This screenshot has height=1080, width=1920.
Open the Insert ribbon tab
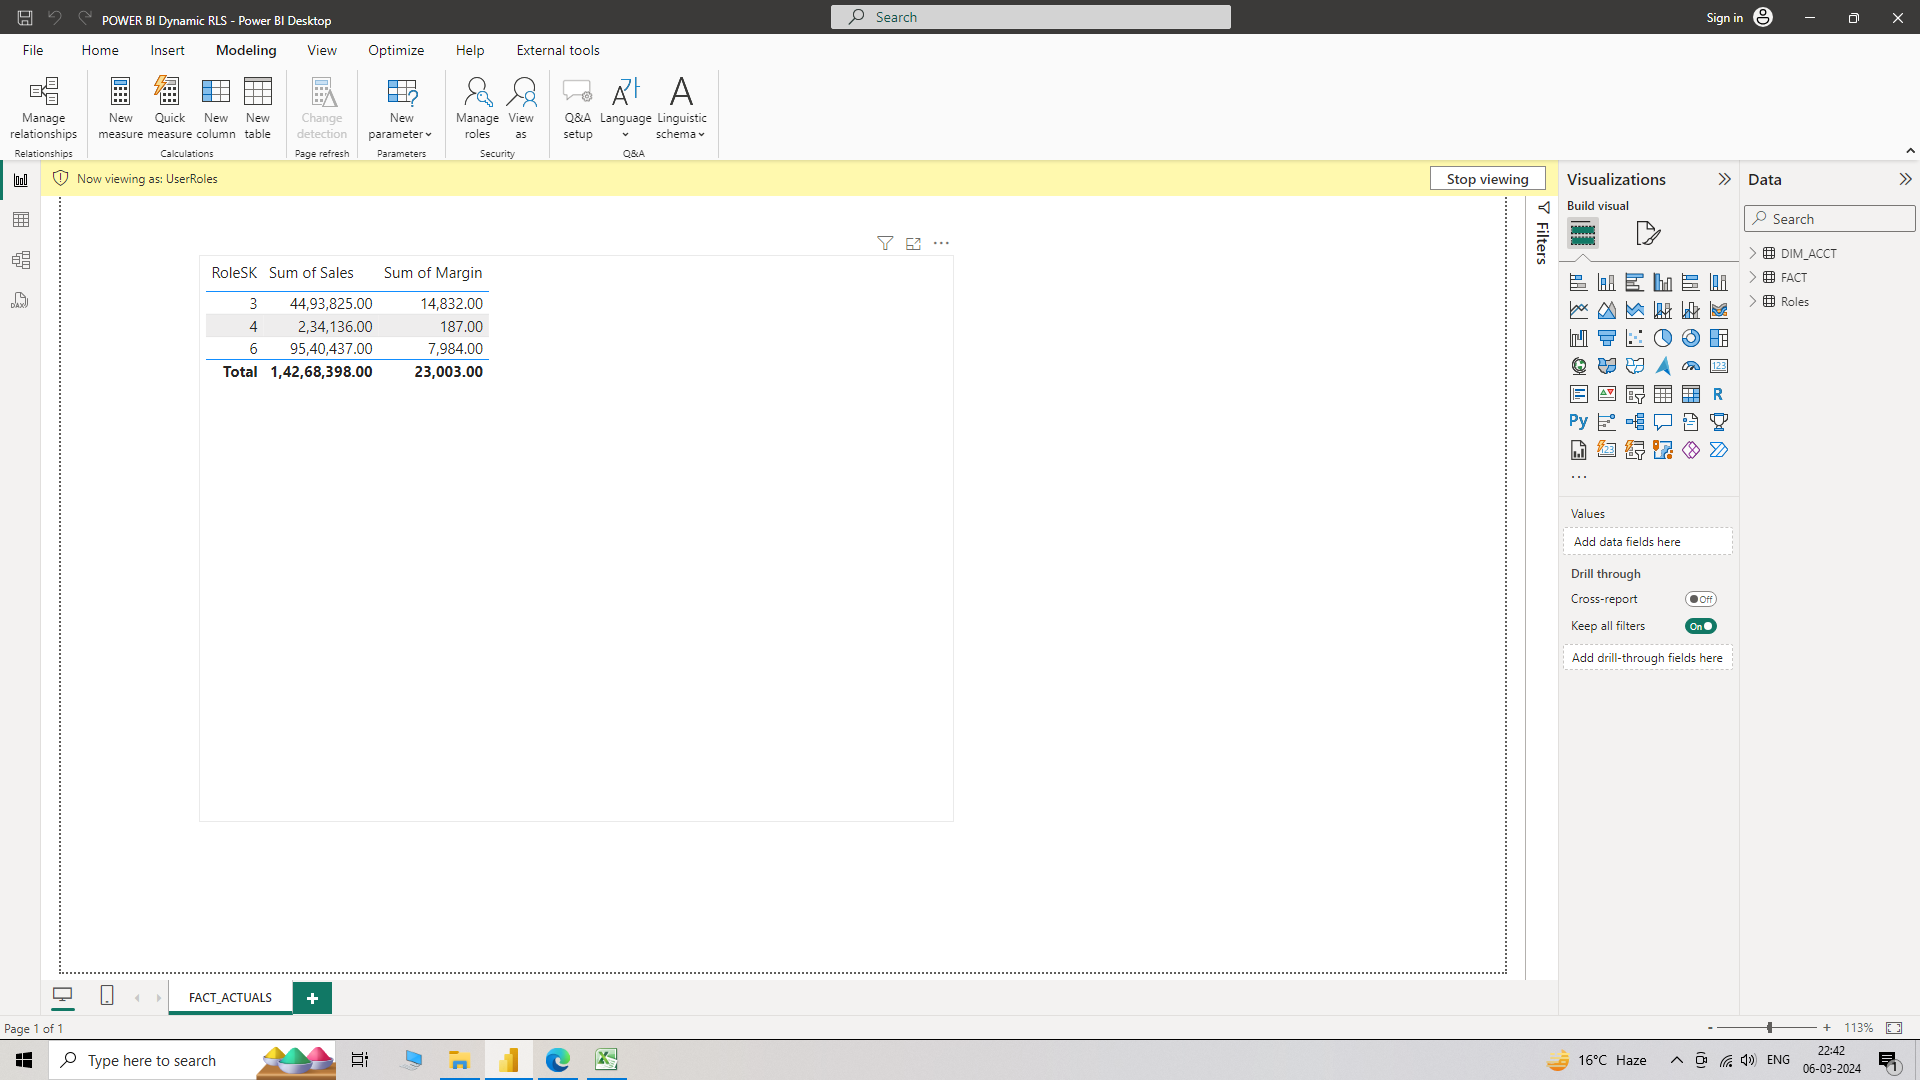click(x=167, y=50)
